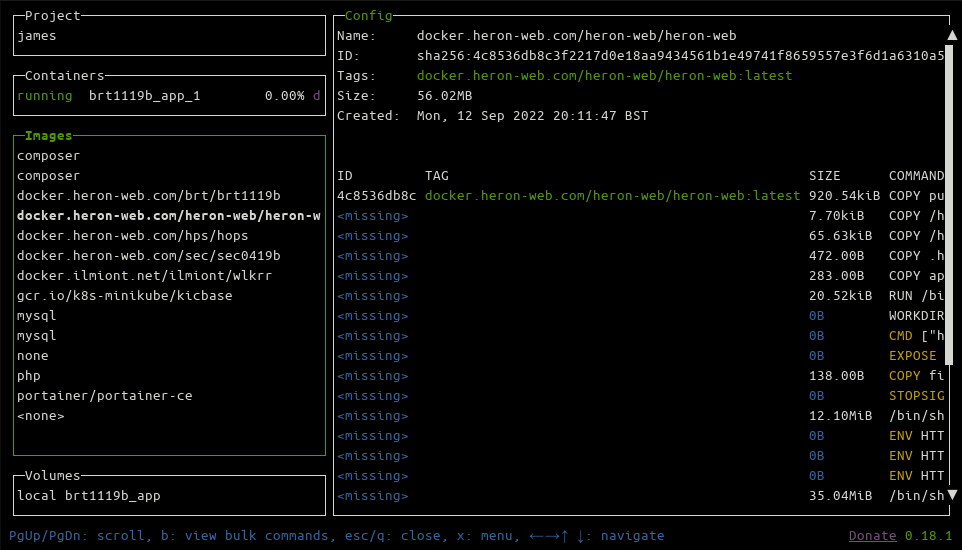Open the Project panel title
962x550 pixels.
tap(53, 15)
